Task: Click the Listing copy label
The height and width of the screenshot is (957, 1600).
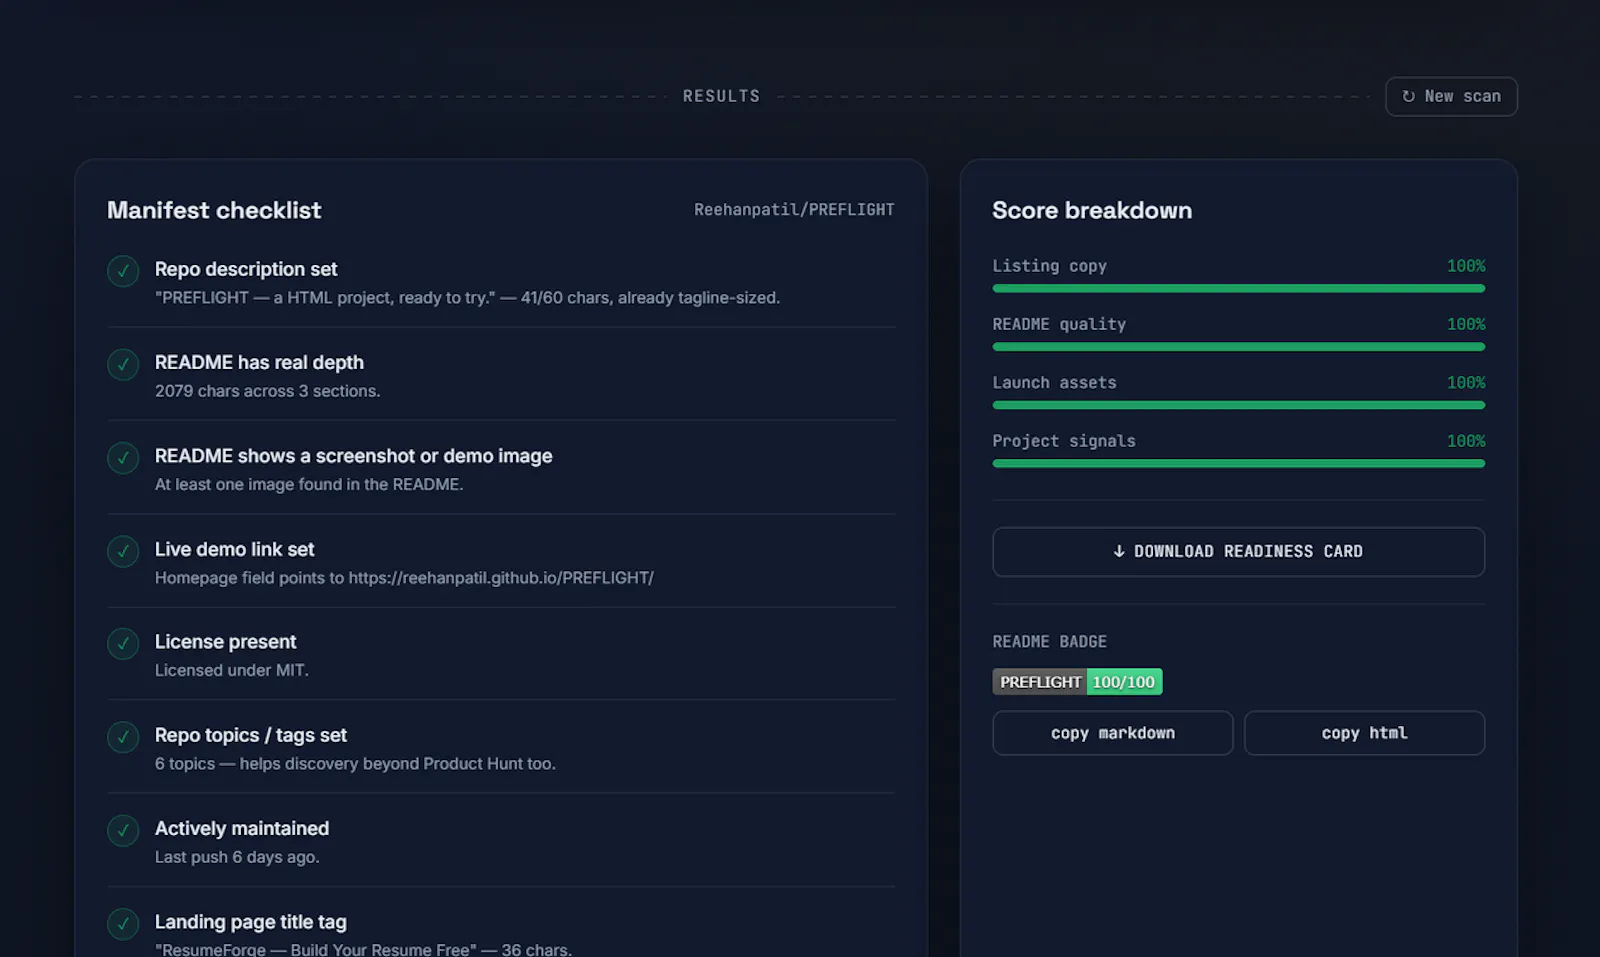Action: (1049, 266)
